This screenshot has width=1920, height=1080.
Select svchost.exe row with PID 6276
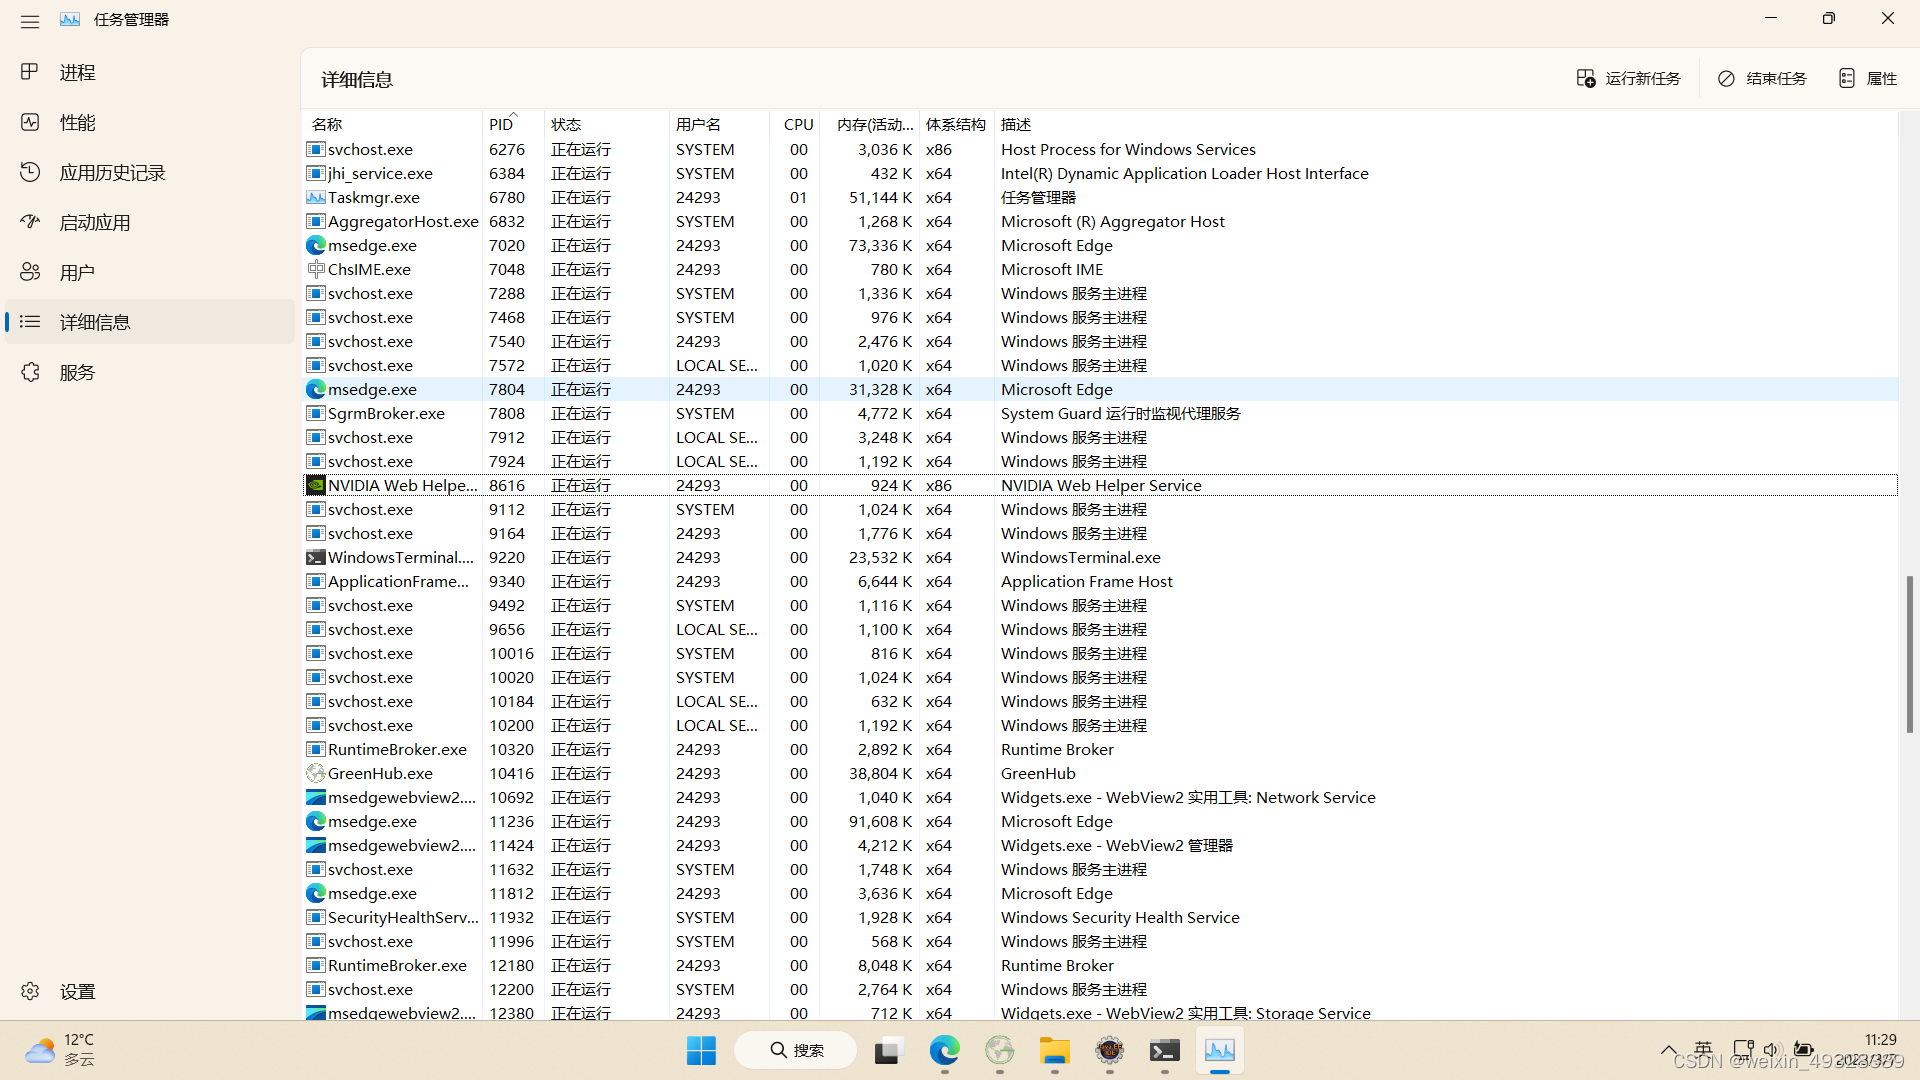point(1100,149)
